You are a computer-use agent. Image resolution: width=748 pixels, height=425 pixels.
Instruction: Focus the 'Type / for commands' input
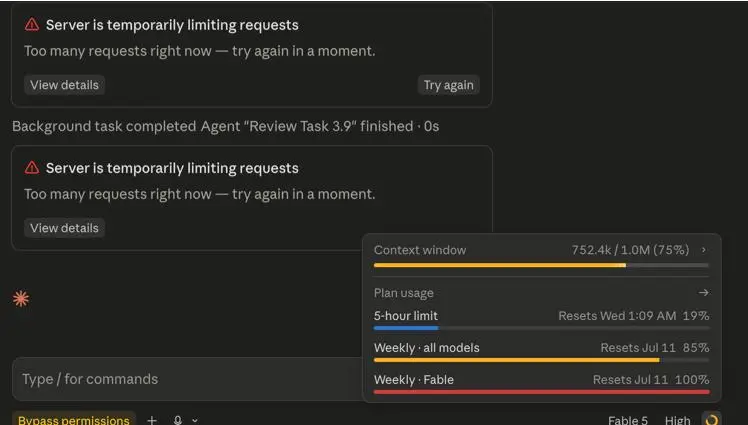tap(187, 379)
